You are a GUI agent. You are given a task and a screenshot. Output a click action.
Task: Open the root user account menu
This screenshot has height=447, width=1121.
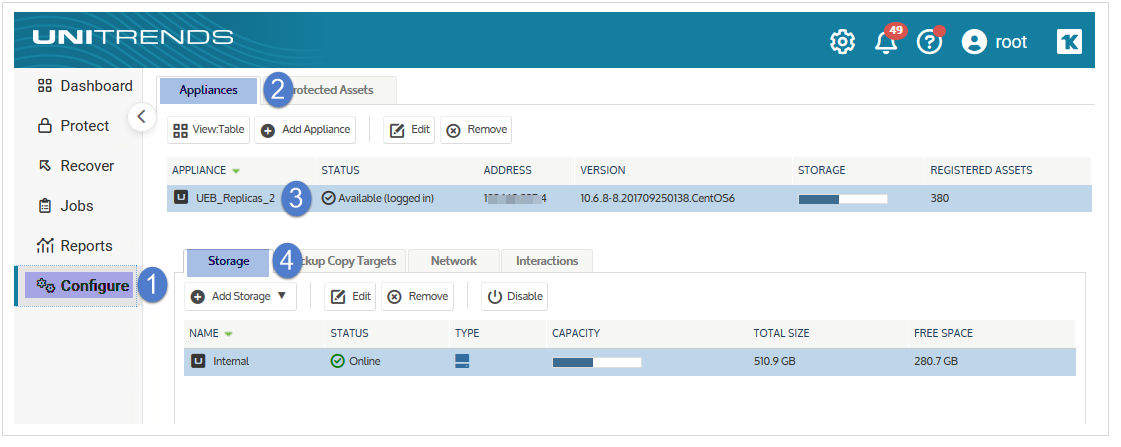coord(994,42)
